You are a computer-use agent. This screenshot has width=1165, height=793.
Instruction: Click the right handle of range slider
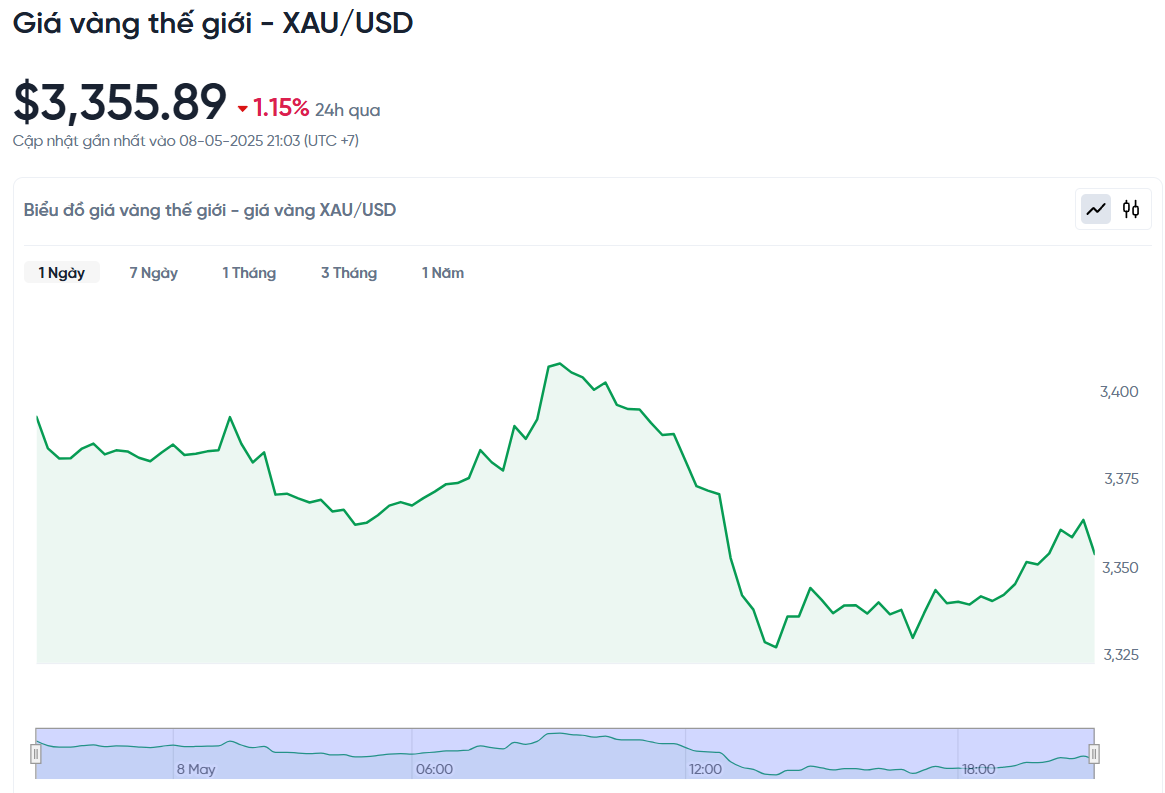point(1094,753)
